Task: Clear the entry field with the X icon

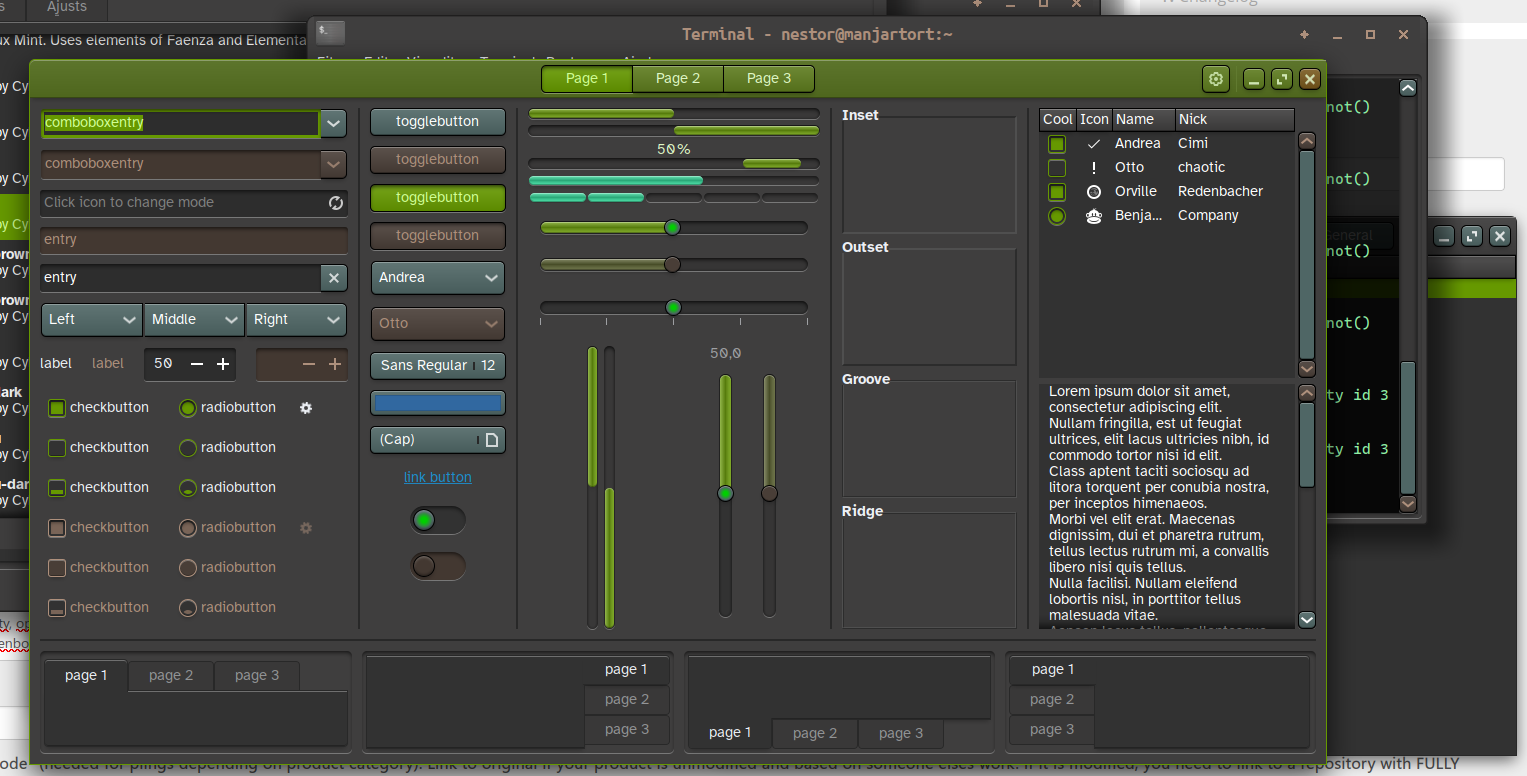Action: pyautogui.click(x=334, y=278)
